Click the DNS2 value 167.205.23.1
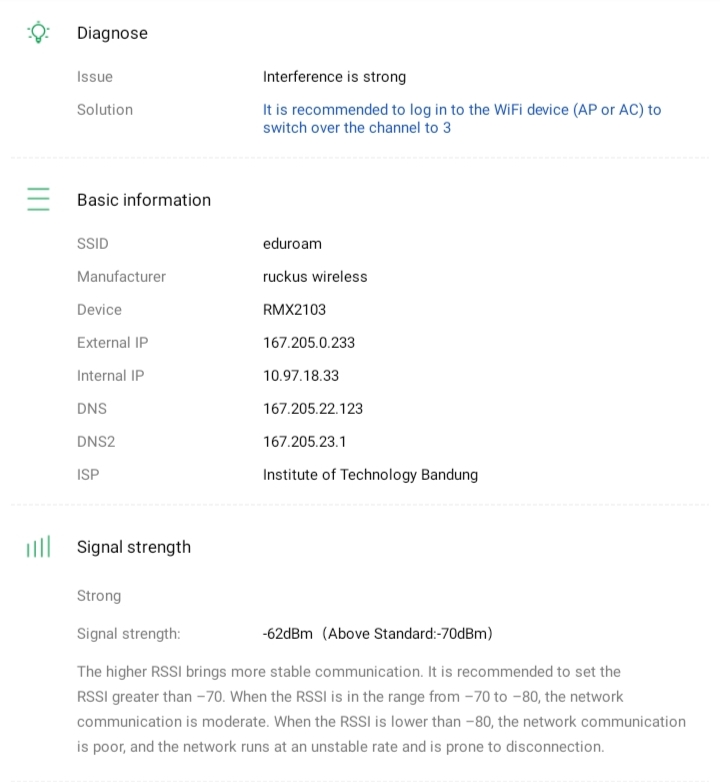The image size is (720, 782). tap(305, 442)
